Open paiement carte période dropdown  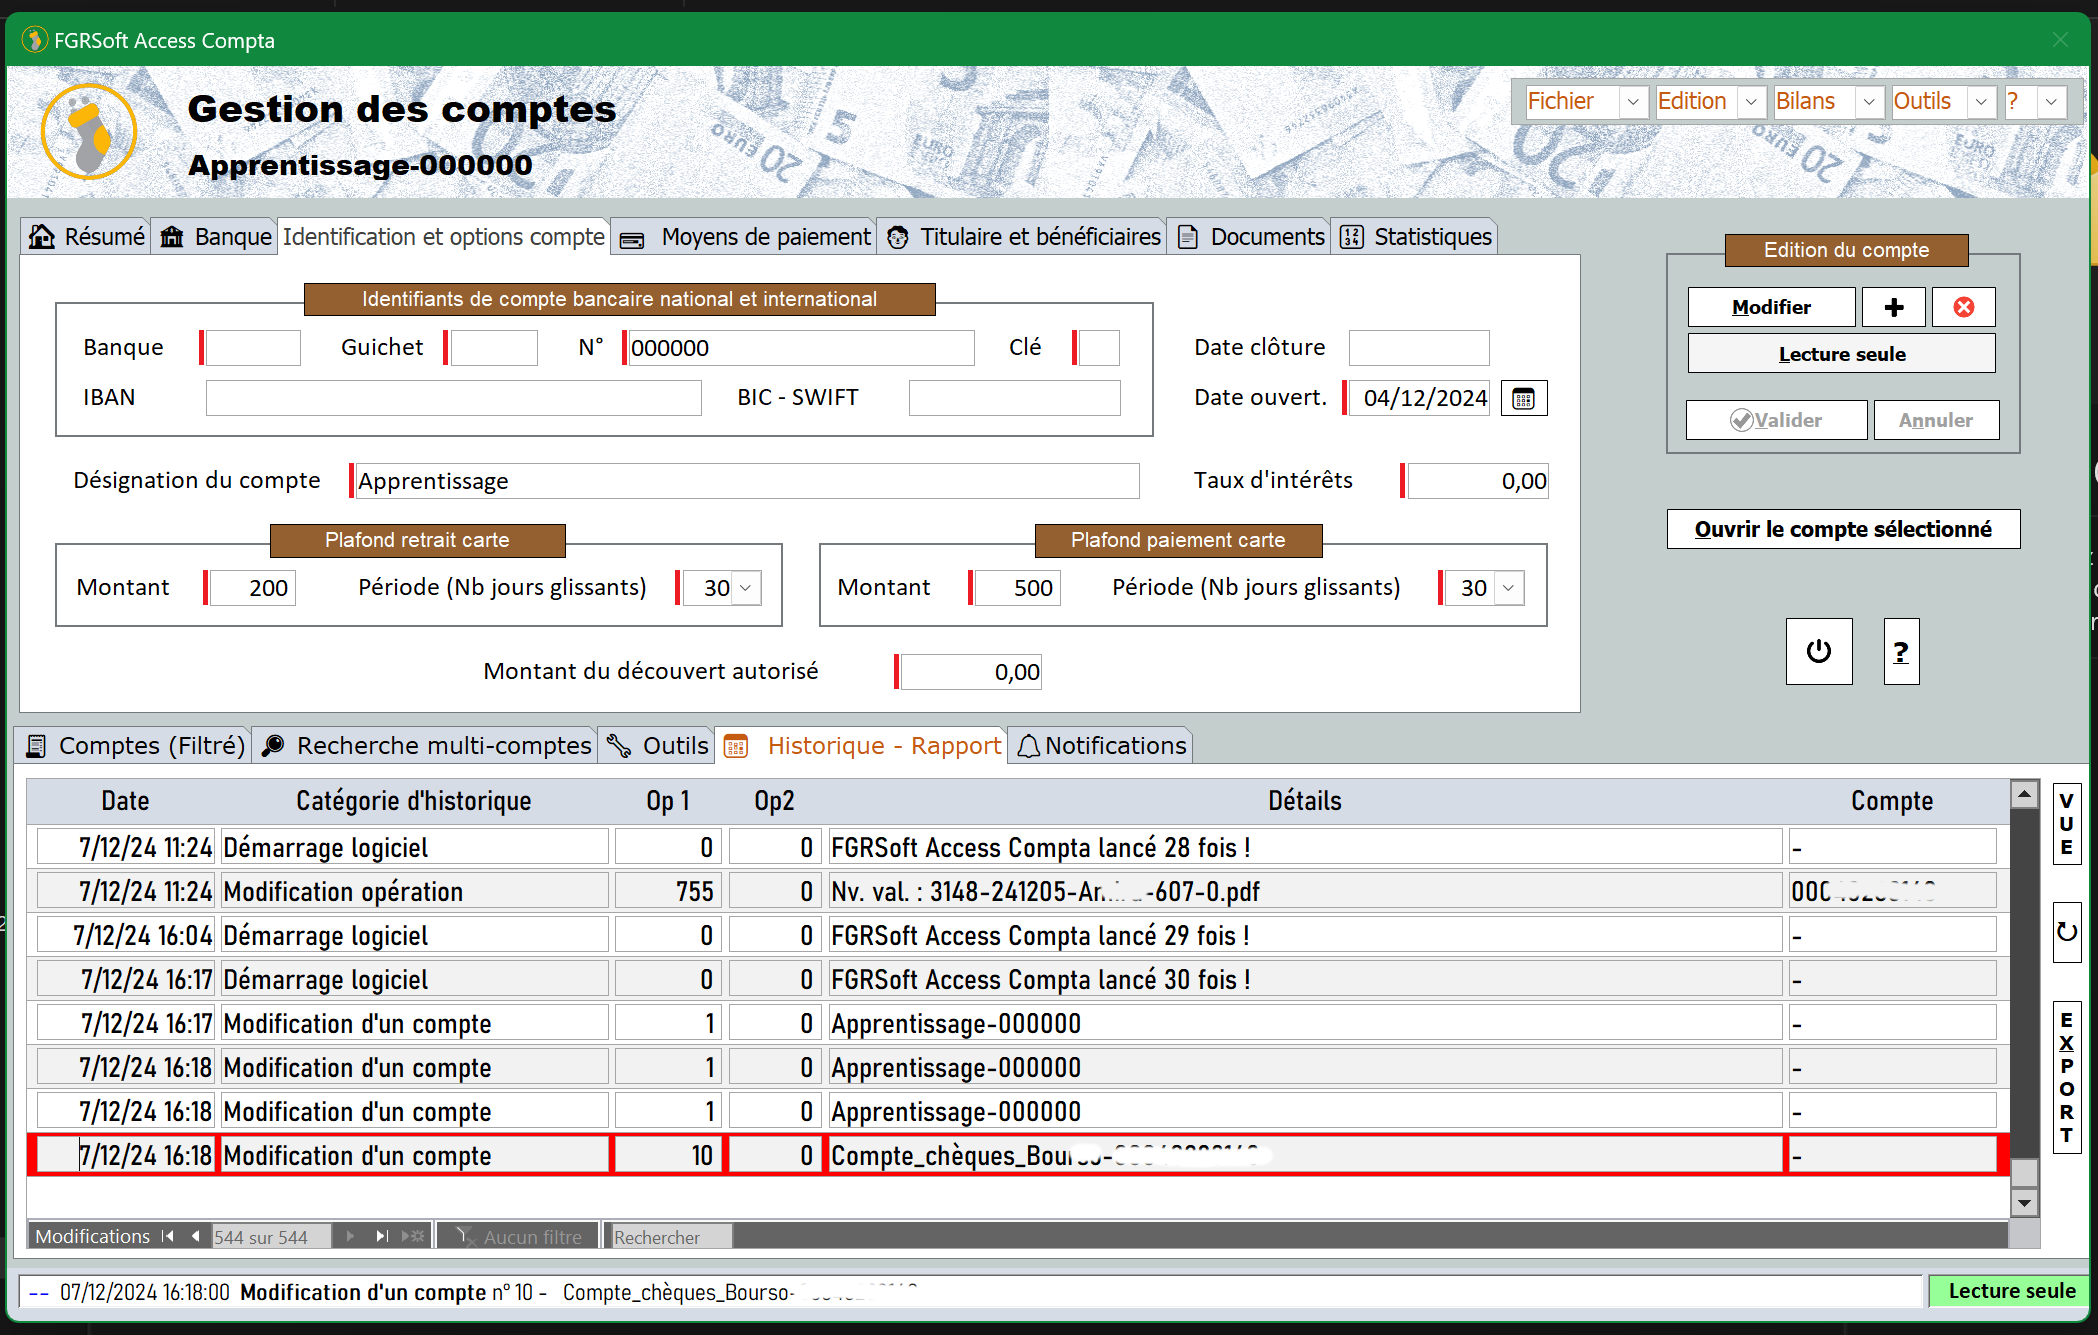1508,588
